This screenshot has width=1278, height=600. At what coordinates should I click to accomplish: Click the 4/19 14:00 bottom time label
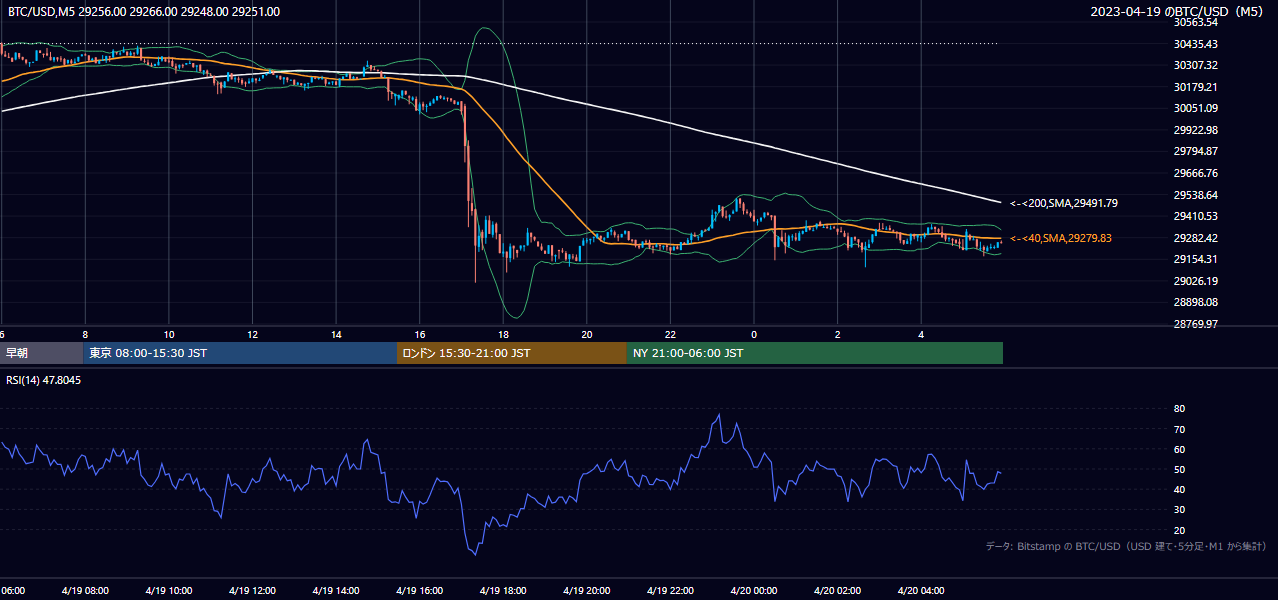click(x=336, y=590)
